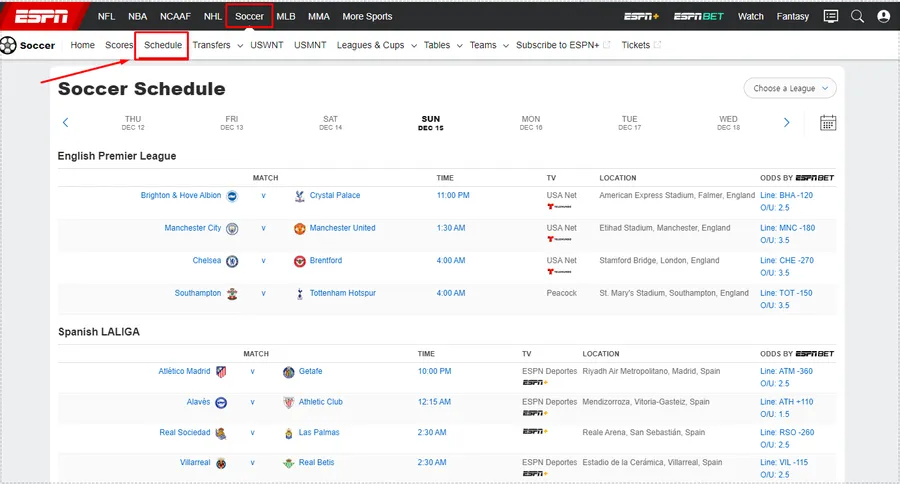900x484 pixels.
Task: Click the Villarreal crest
Action: pyautogui.click(x=221, y=463)
